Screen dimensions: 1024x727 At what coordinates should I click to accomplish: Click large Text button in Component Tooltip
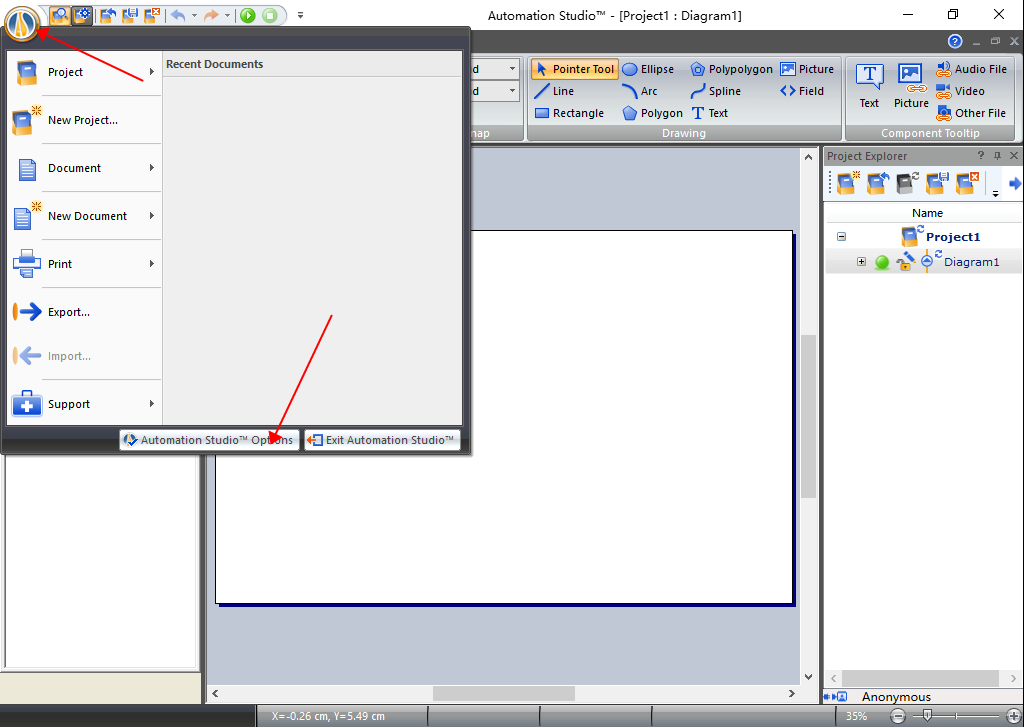tap(869, 86)
